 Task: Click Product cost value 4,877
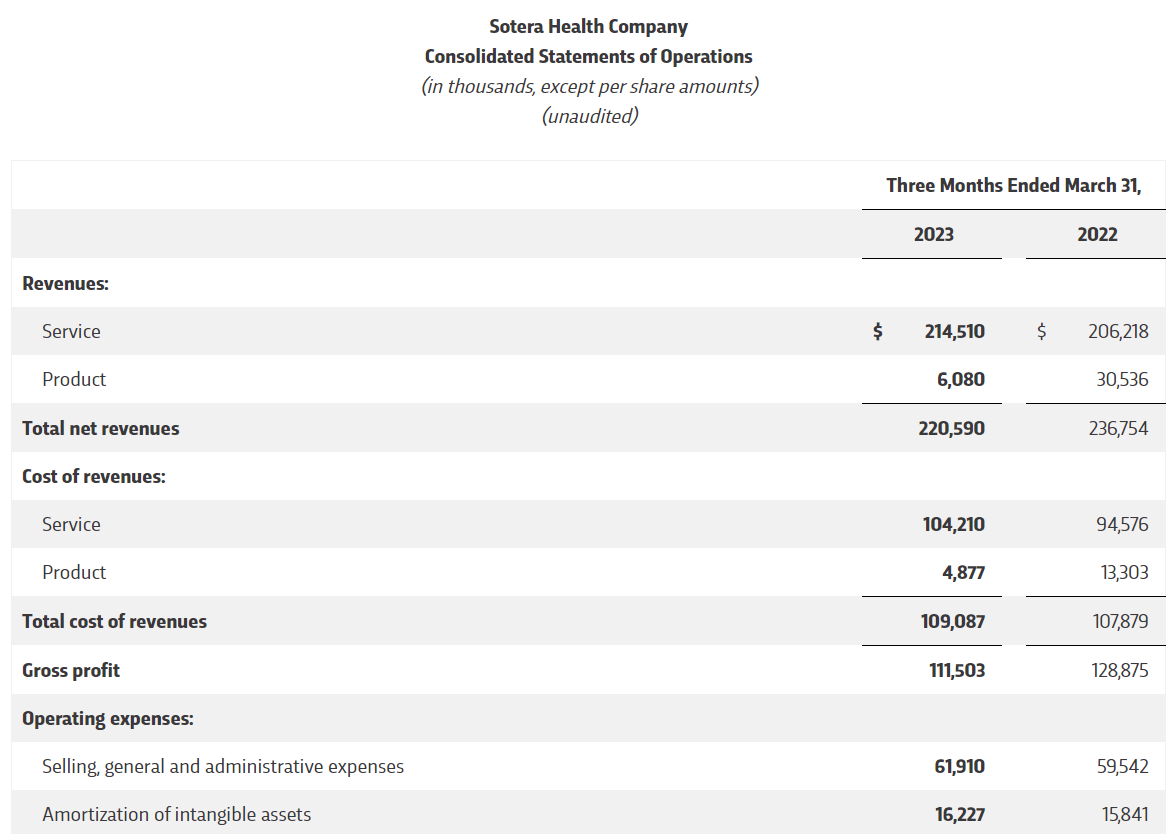(963, 573)
